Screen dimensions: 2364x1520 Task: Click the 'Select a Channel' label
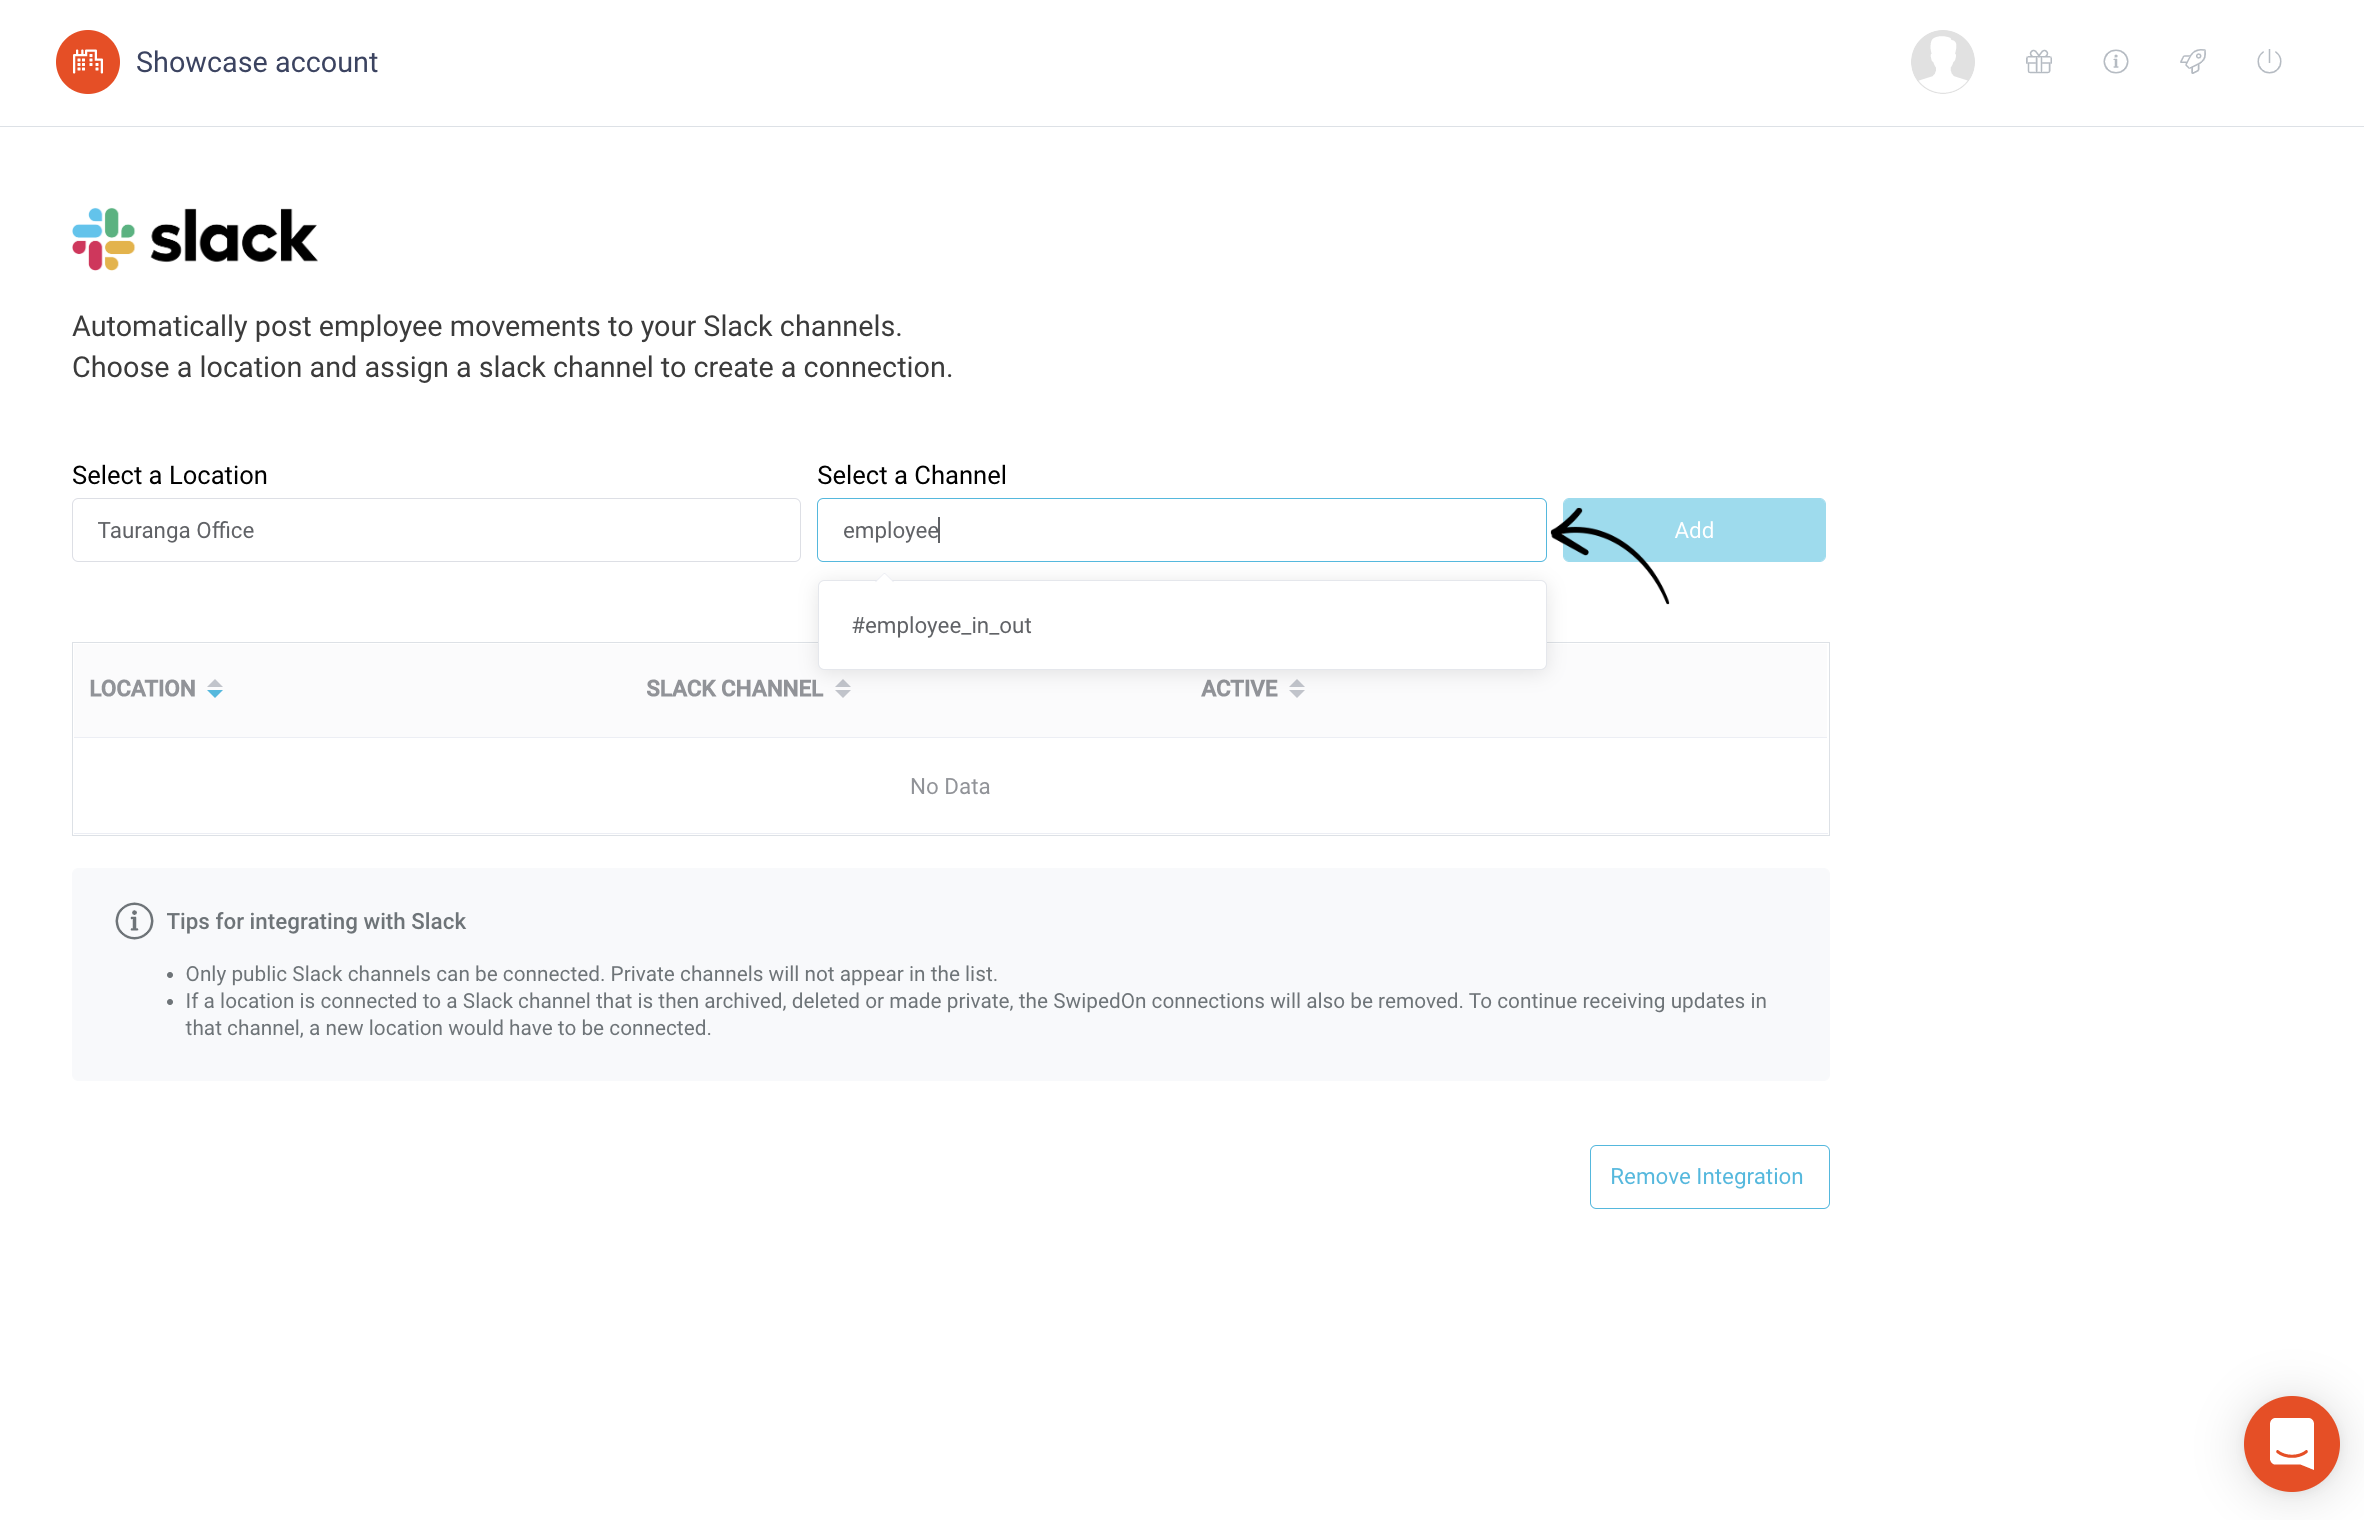911,475
